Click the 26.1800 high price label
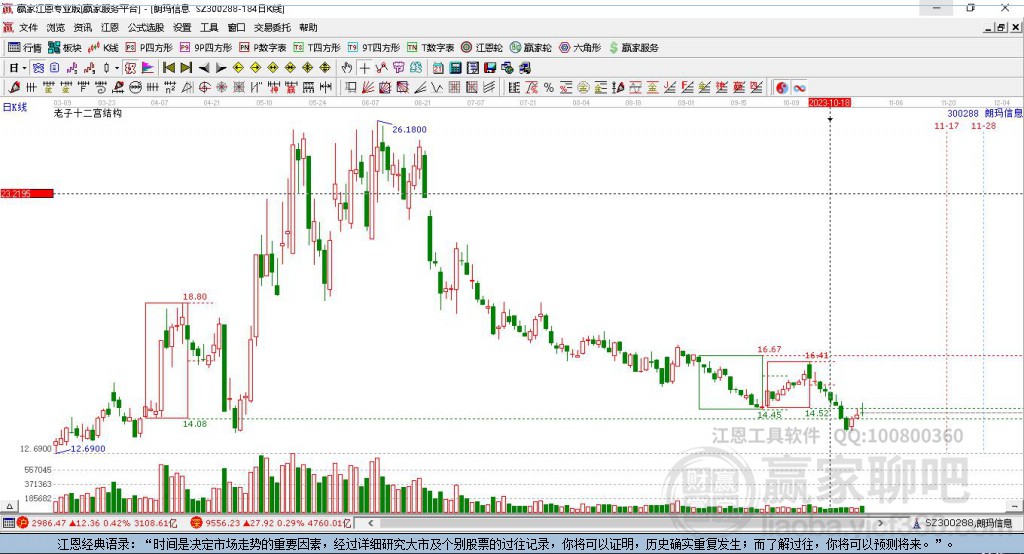 (409, 129)
